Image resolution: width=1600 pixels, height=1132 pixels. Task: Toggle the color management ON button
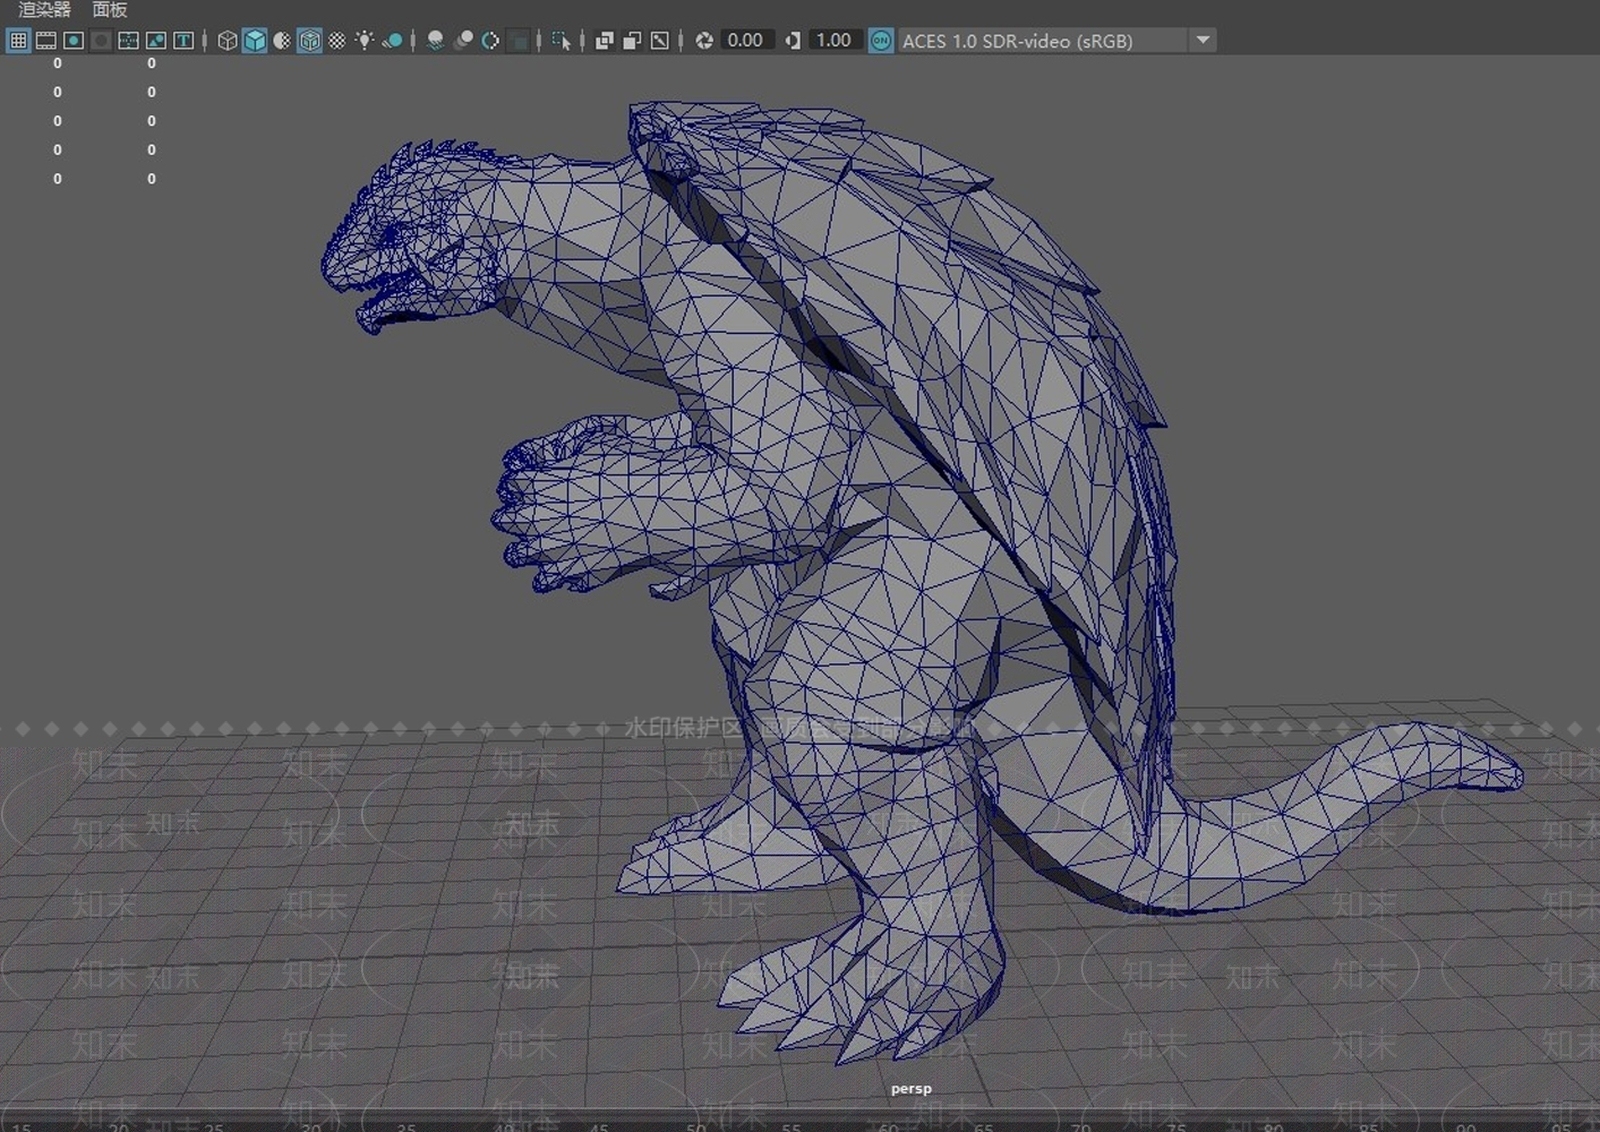point(881,41)
